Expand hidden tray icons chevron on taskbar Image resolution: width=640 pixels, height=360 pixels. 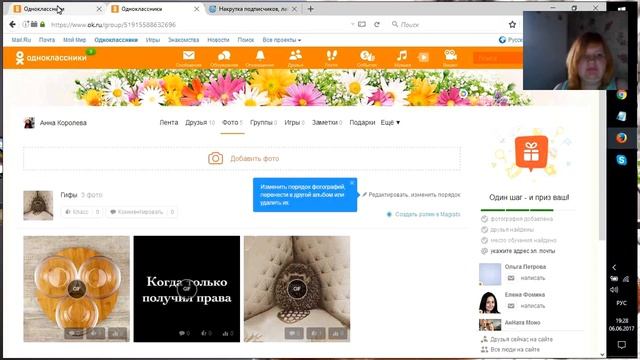pyautogui.click(x=614, y=267)
